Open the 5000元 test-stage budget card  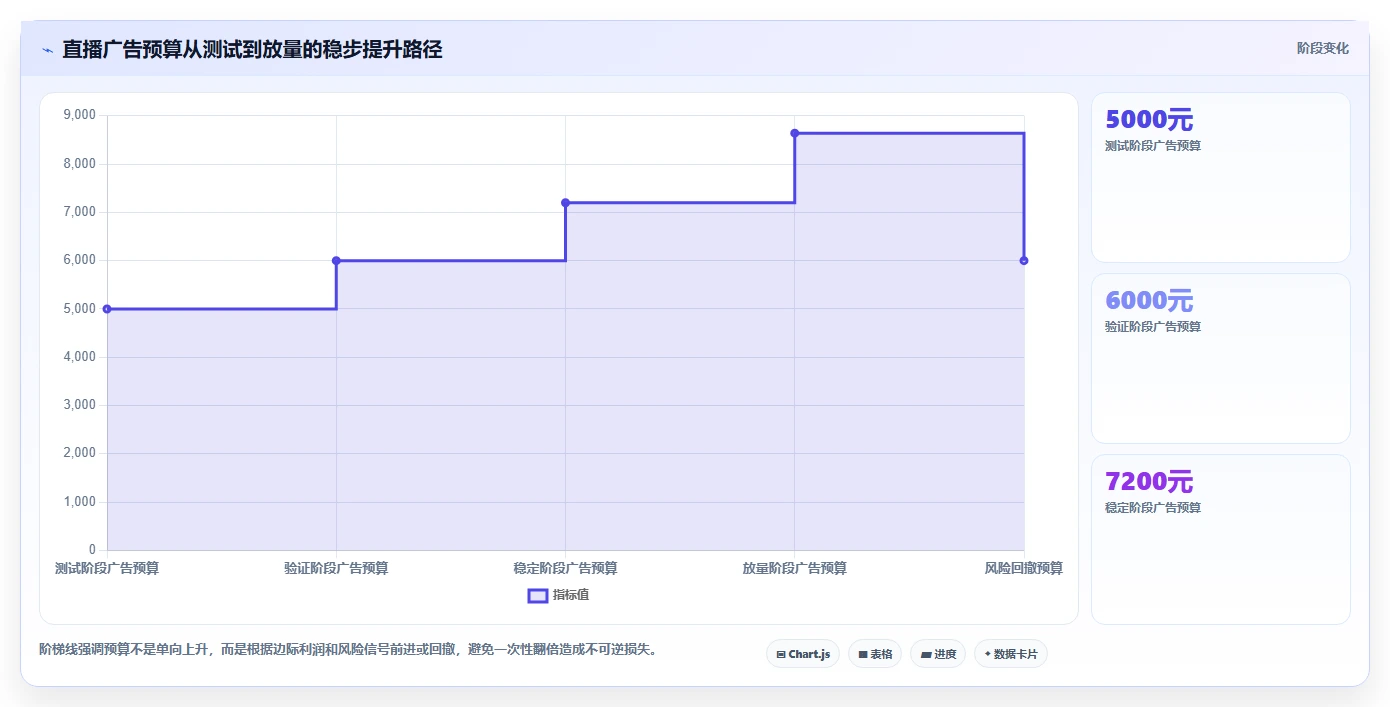coord(1221,178)
